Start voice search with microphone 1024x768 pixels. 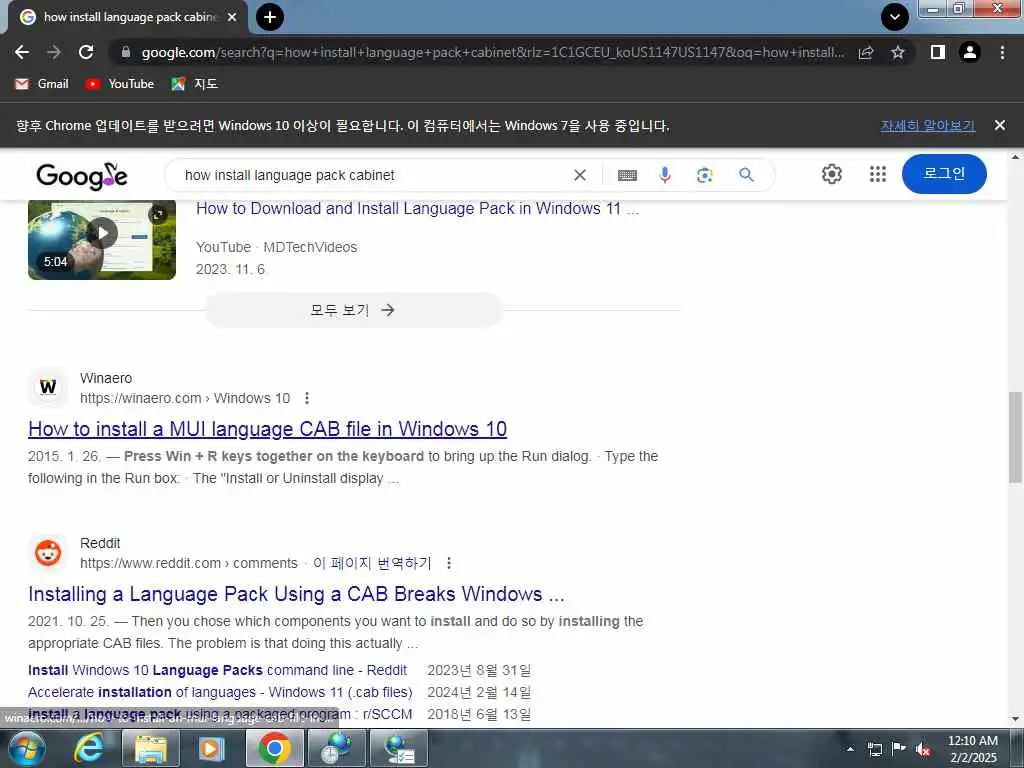665,175
